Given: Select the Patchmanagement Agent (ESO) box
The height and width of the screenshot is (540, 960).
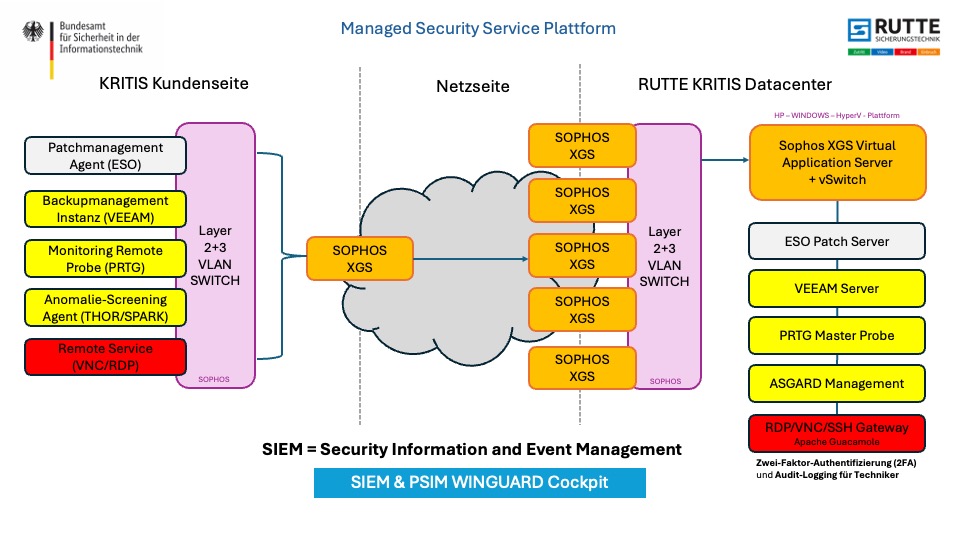Looking at the screenshot, I should 105,156.
